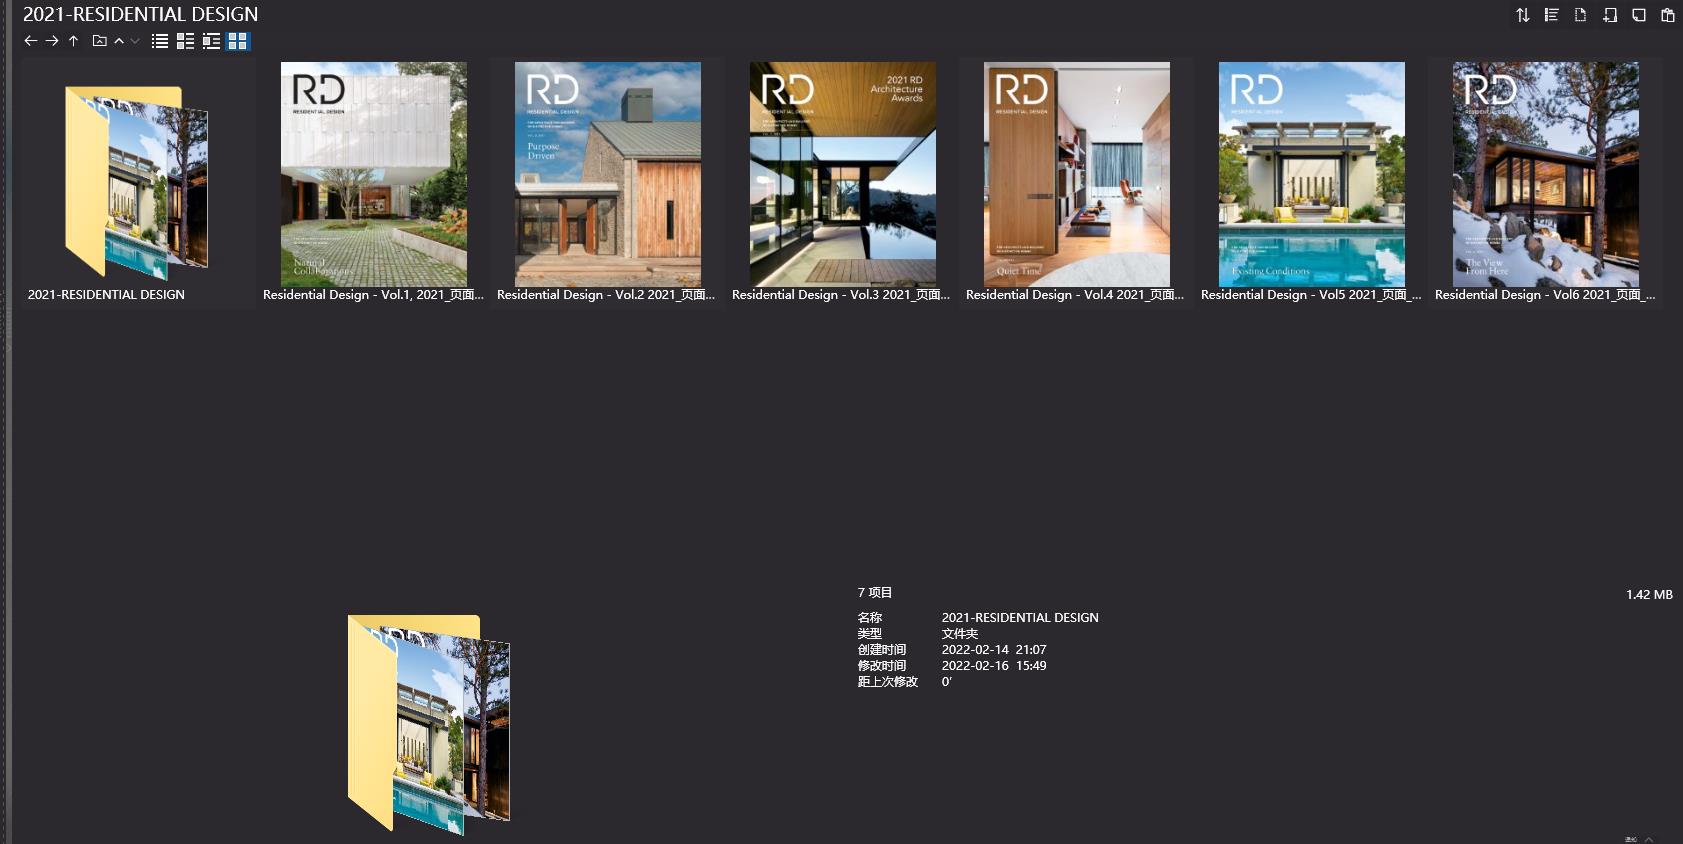Select the Residential Design Vol5 pool cover thumbnail
This screenshot has height=844, width=1683.
pyautogui.click(x=1312, y=174)
